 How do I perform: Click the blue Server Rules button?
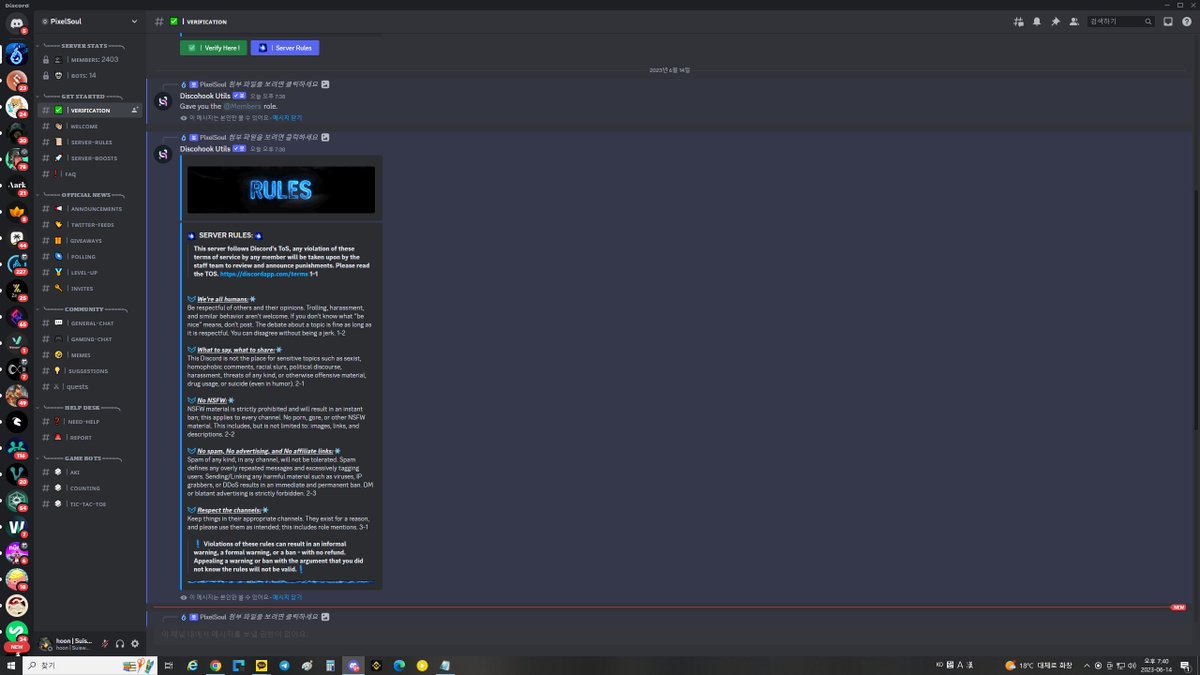point(285,48)
